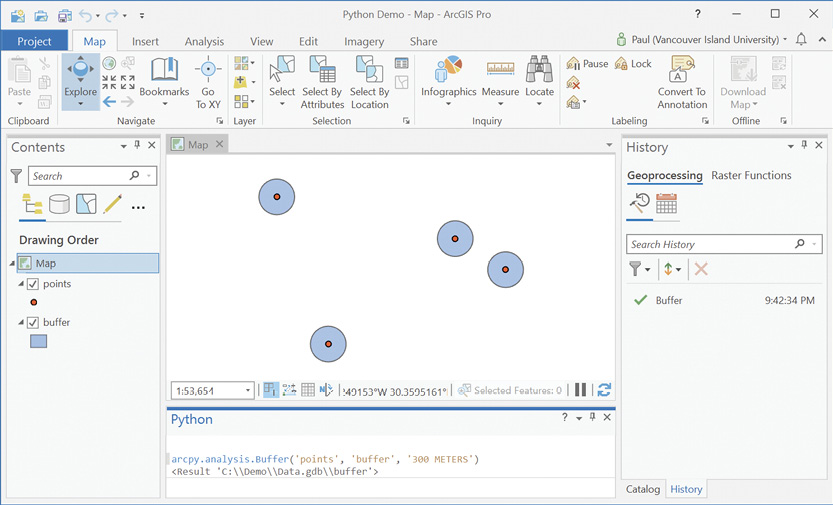
Task: Switch to List By Editing pencil view
Action: pyautogui.click(x=113, y=204)
